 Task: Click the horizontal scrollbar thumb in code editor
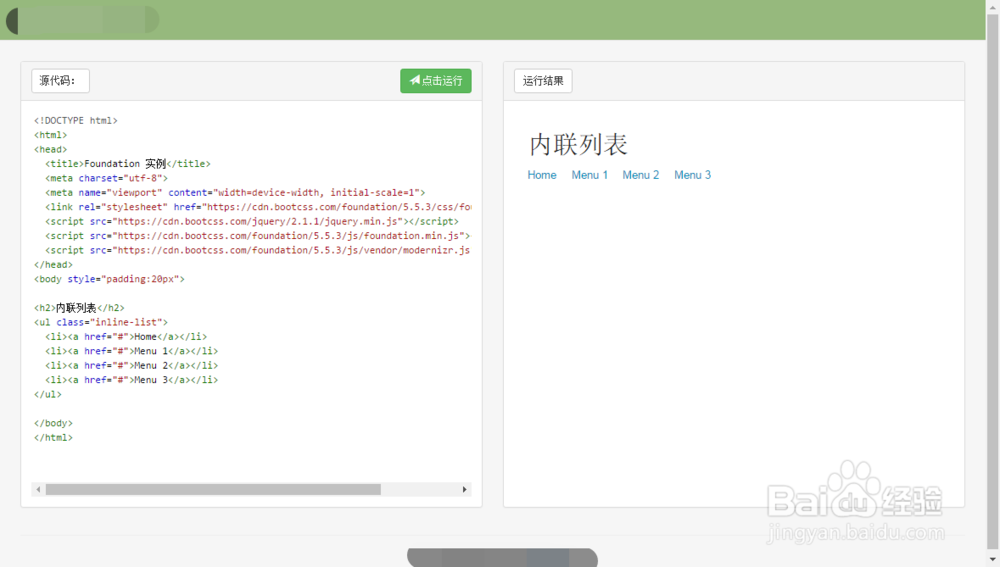(x=213, y=489)
